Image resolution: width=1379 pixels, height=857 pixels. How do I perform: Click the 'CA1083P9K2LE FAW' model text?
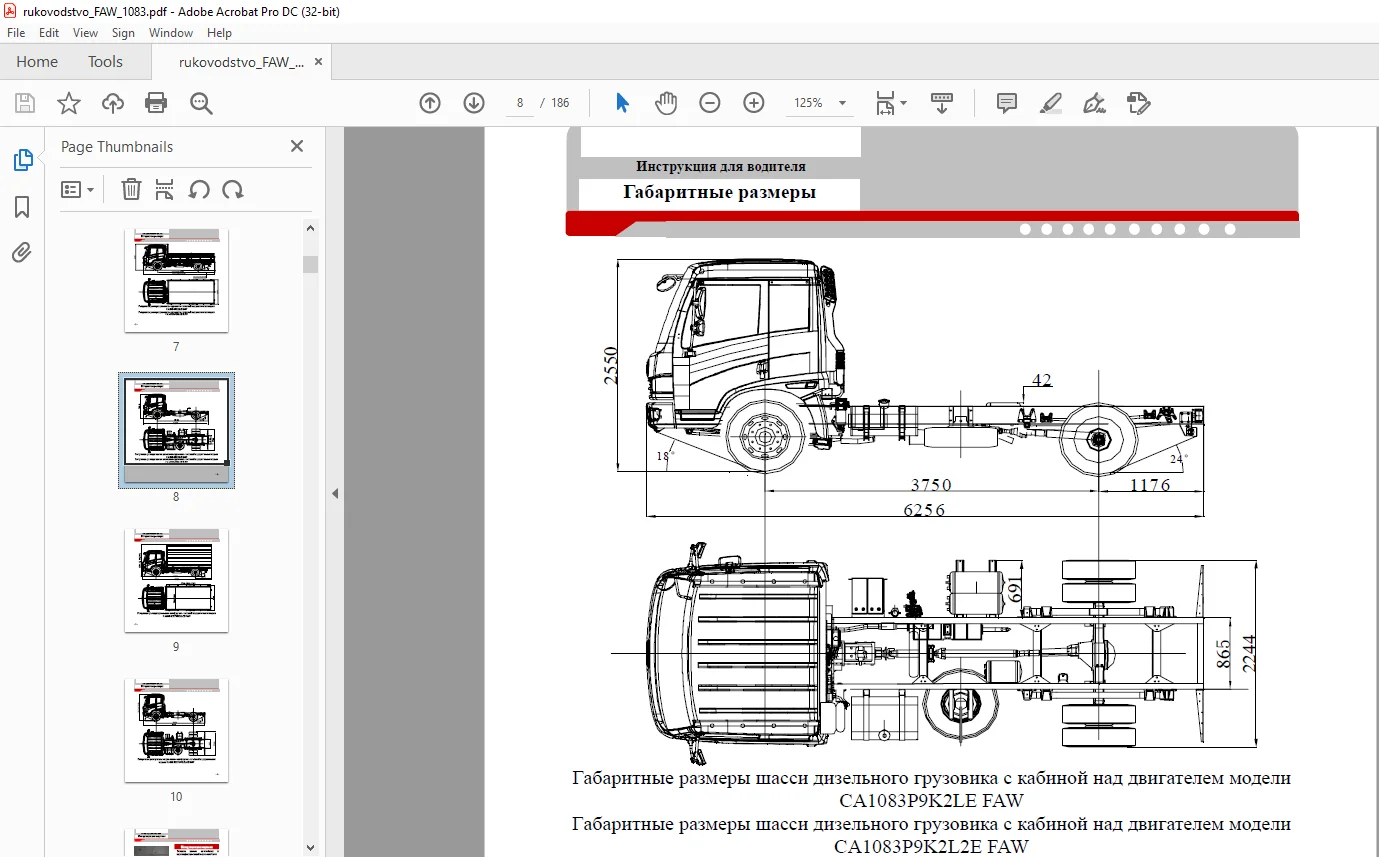pos(932,801)
